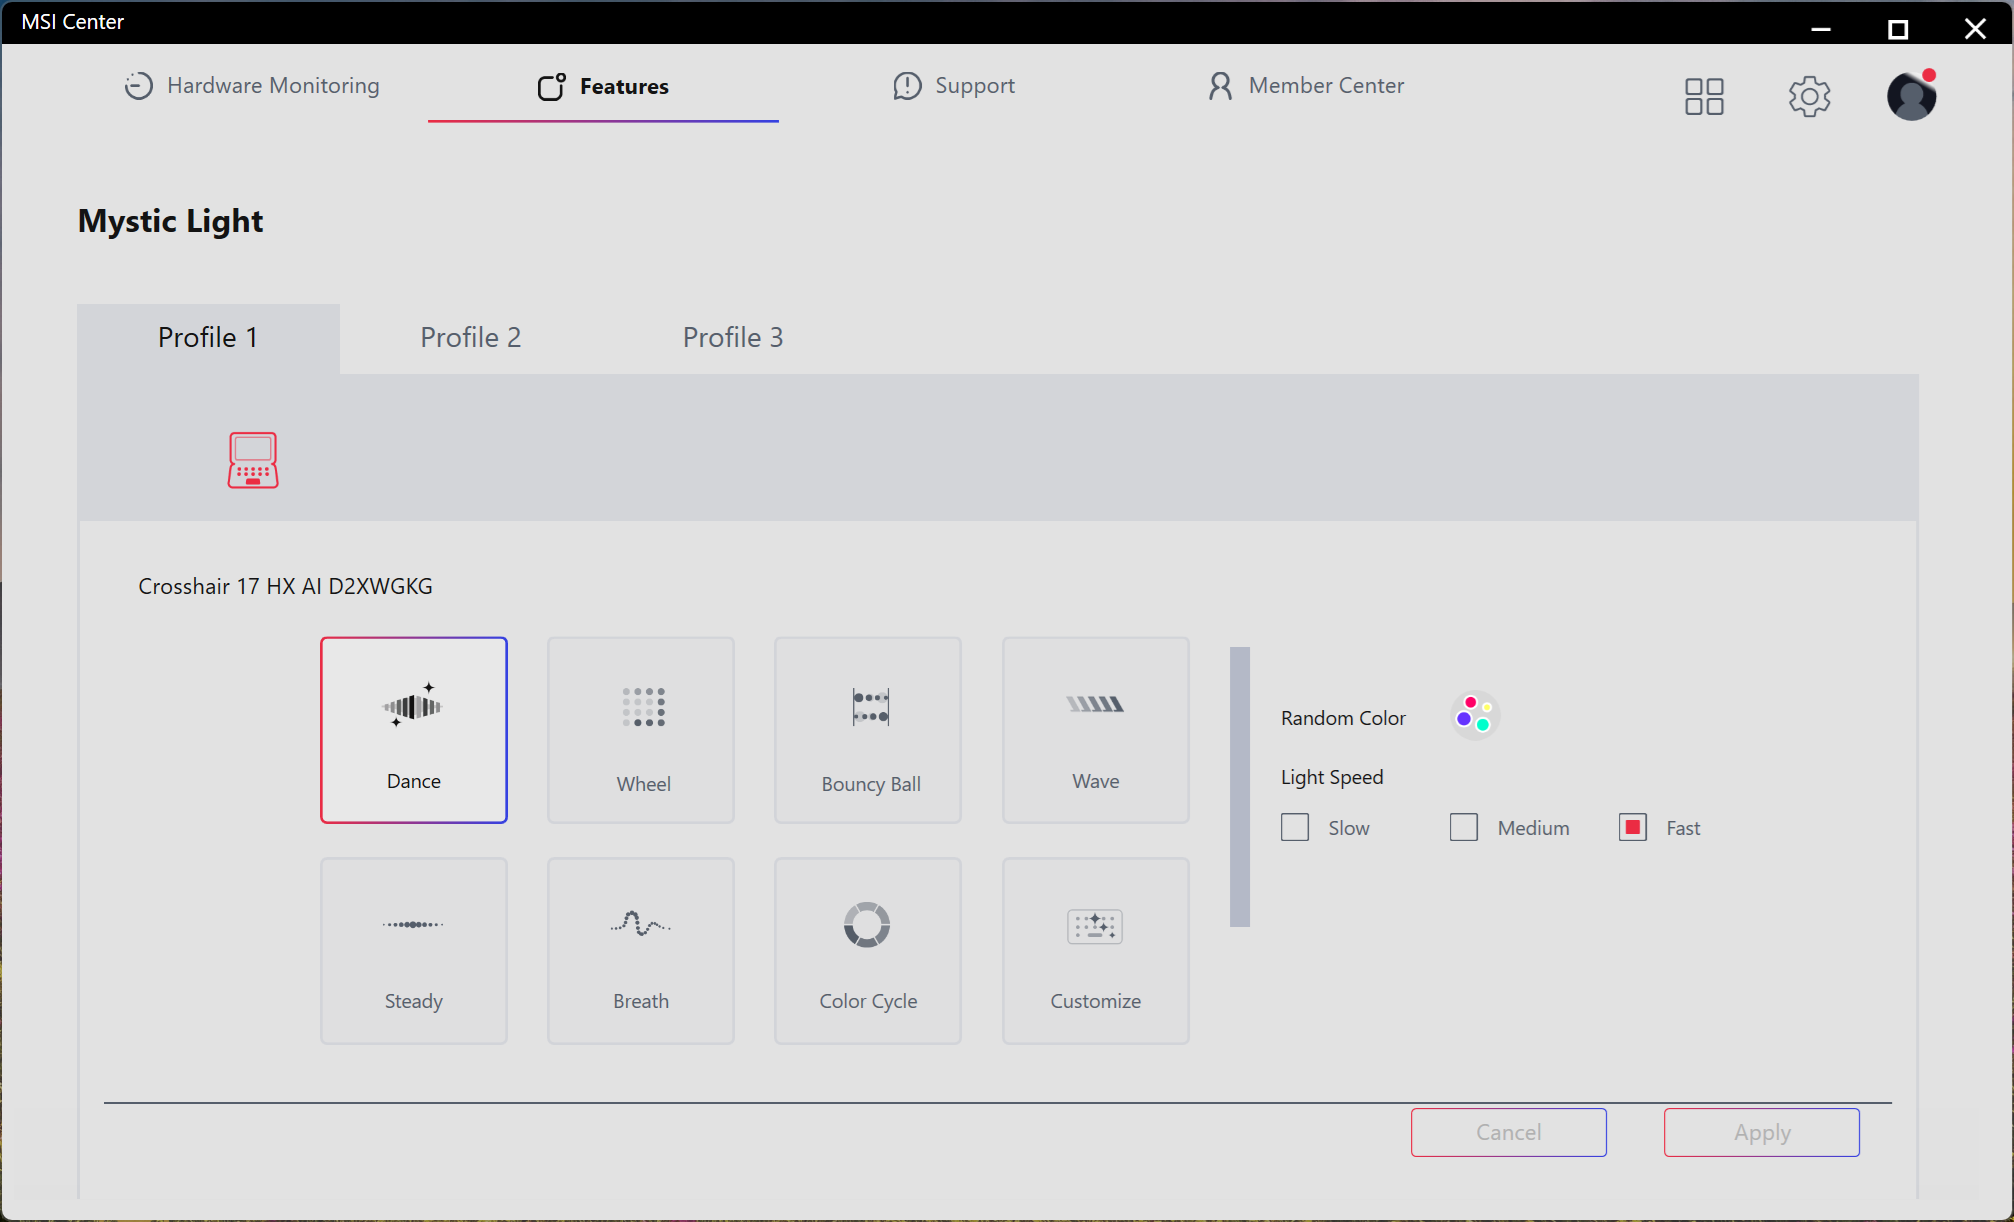Open the Customize lighting effect
The height and width of the screenshot is (1222, 2014).
point(1095,951)
